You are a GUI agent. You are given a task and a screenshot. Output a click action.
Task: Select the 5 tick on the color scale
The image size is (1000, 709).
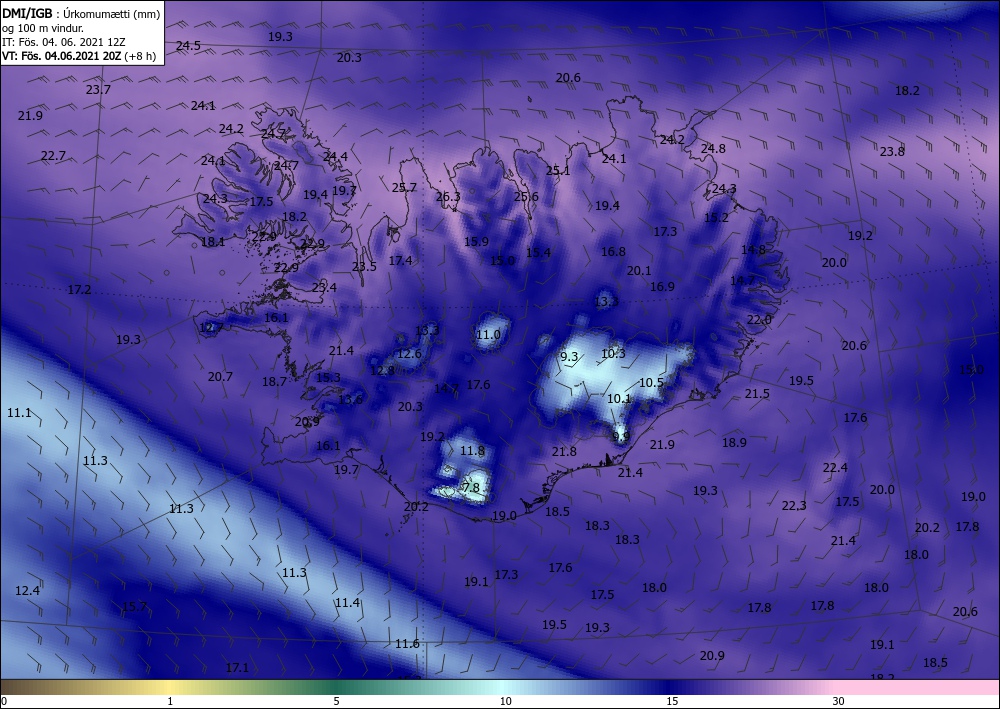coord(336,702)
